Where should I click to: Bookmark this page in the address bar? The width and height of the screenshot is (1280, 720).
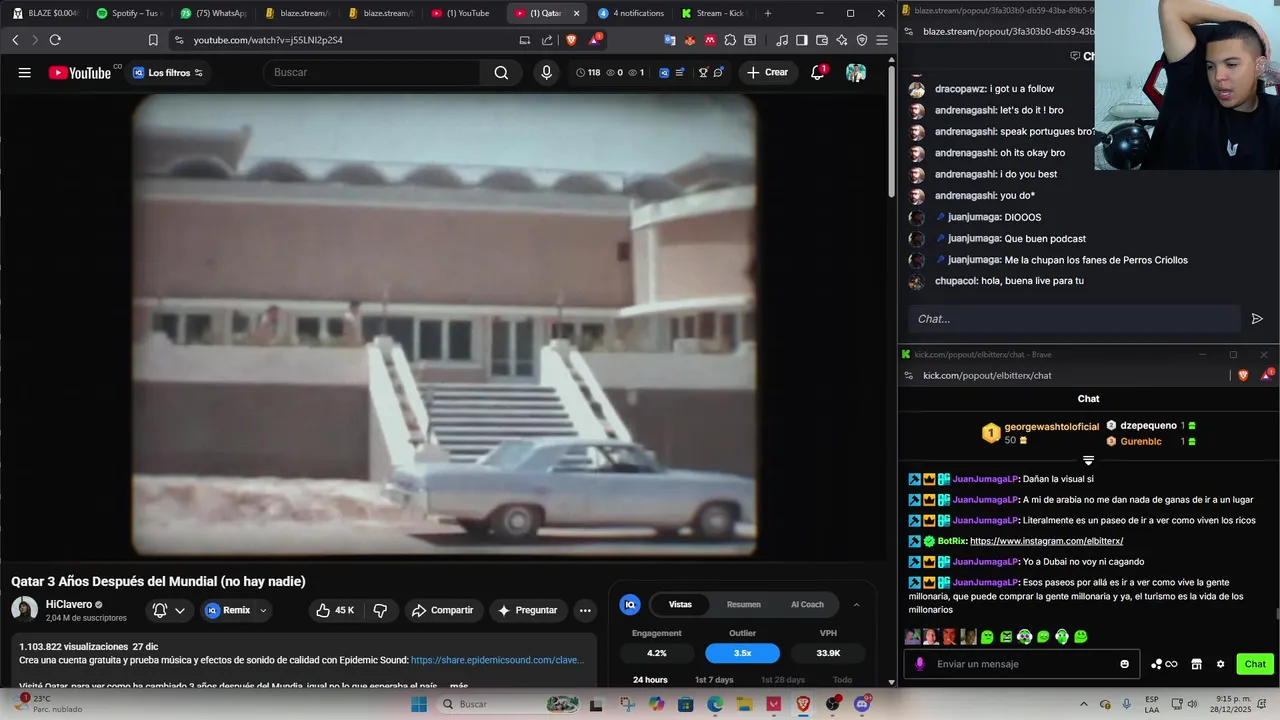[x=153, y=40]
